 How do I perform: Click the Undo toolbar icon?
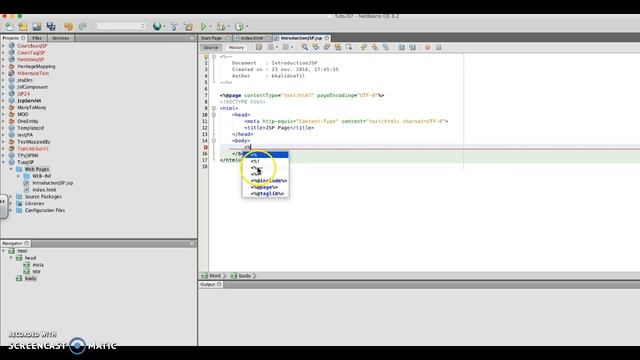[68, 27]
